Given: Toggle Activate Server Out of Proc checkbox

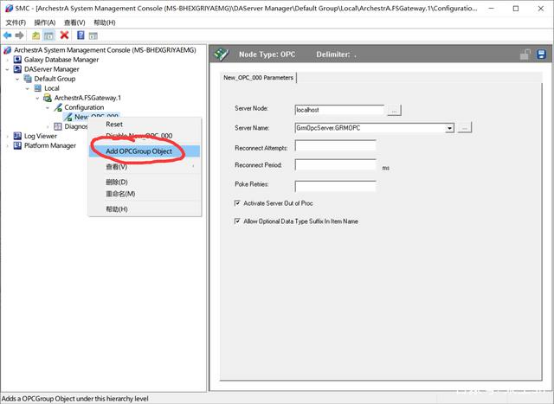Looking at the screenshot, I should click(237, 203).
